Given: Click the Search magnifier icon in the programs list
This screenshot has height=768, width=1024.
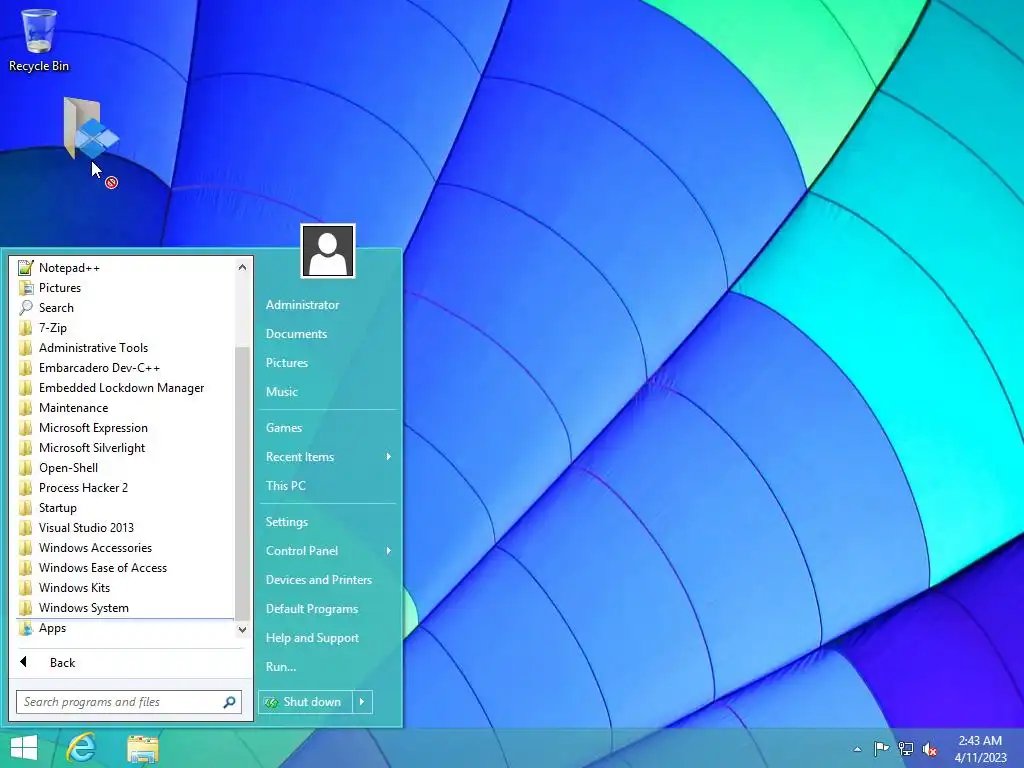Looking at the screenshot, I should coord(26,308).
